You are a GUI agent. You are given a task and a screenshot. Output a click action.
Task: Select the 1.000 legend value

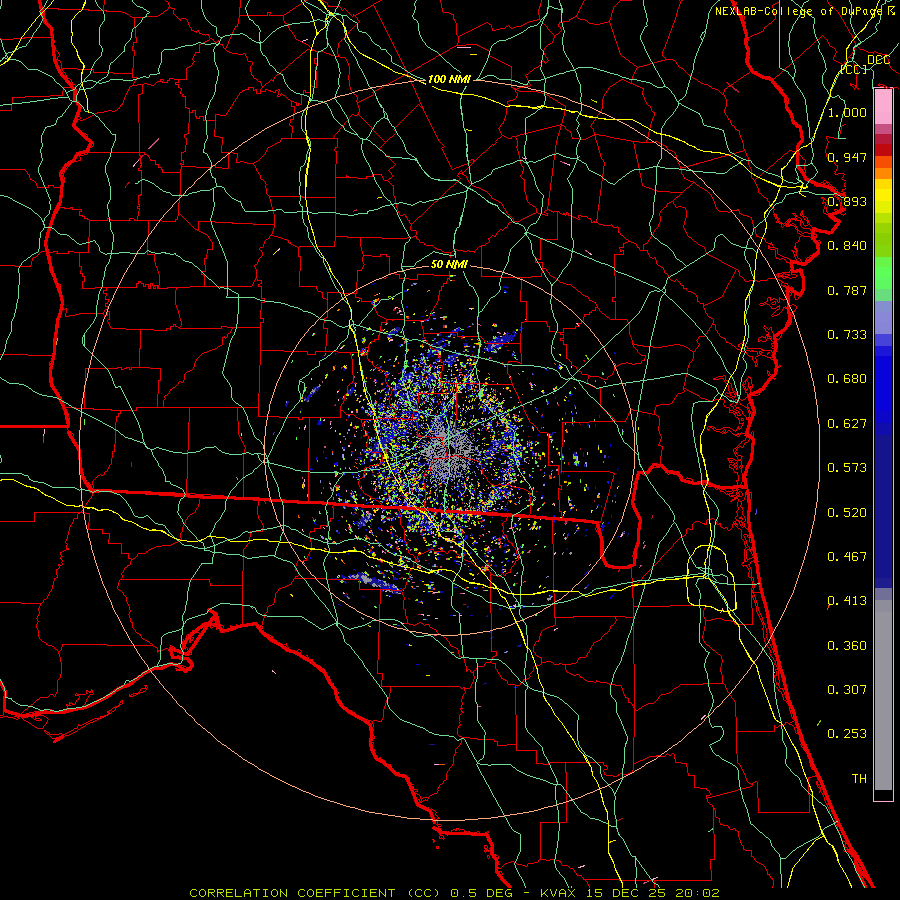click(x=847, y=112)
